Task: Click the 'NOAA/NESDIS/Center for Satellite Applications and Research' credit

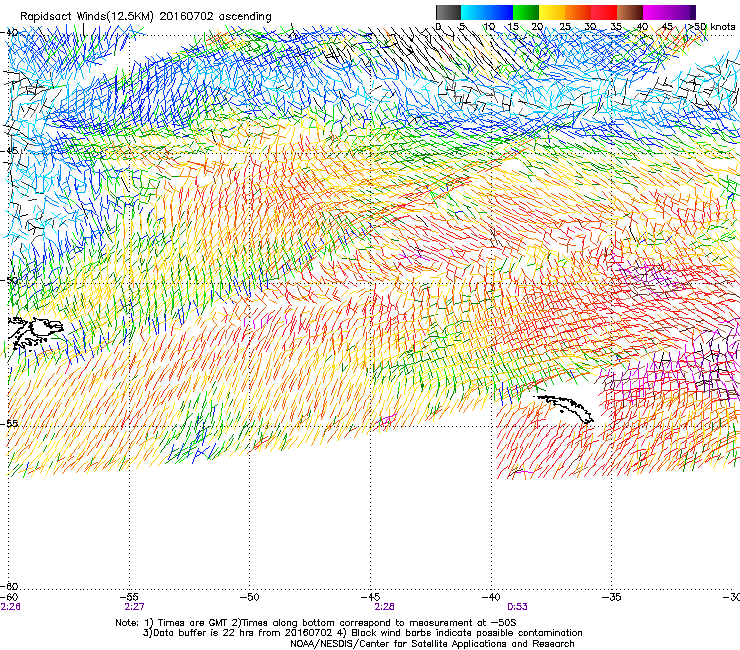Action: 432,643
